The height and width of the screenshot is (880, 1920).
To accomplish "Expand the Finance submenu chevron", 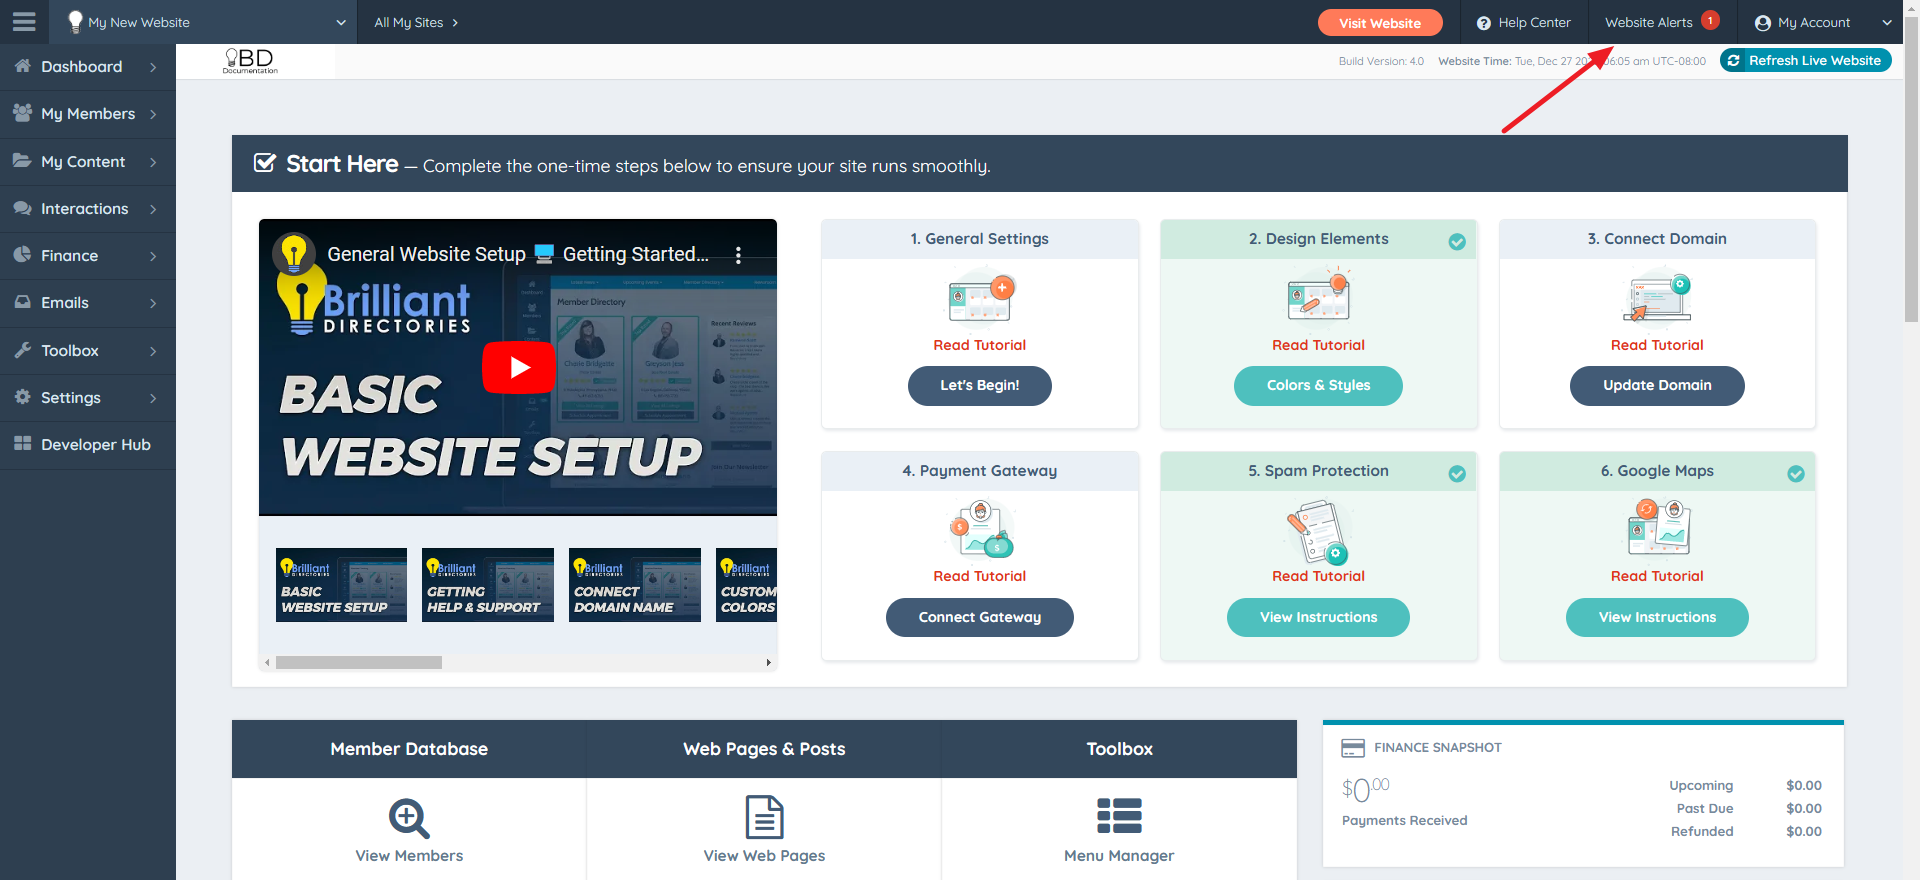I will (x=153, y=256).
